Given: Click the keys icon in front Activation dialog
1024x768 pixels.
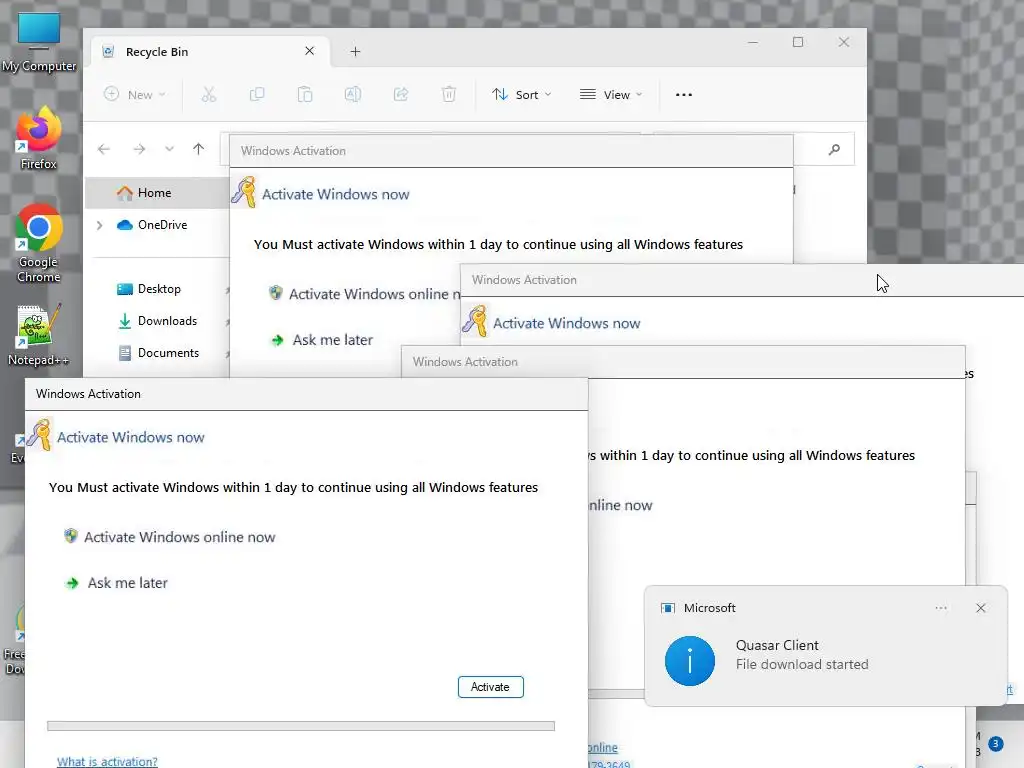Looking at the screenshot, I should 40,434.
